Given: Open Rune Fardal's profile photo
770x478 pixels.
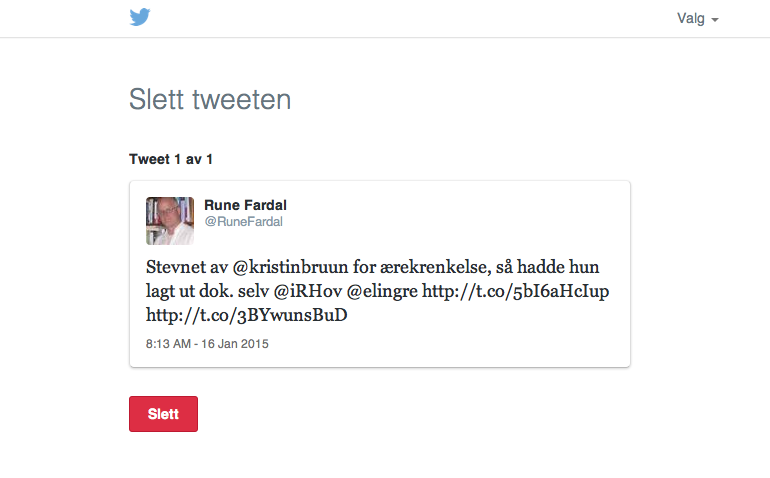Looking at the screenshot, I should [170, 221].
